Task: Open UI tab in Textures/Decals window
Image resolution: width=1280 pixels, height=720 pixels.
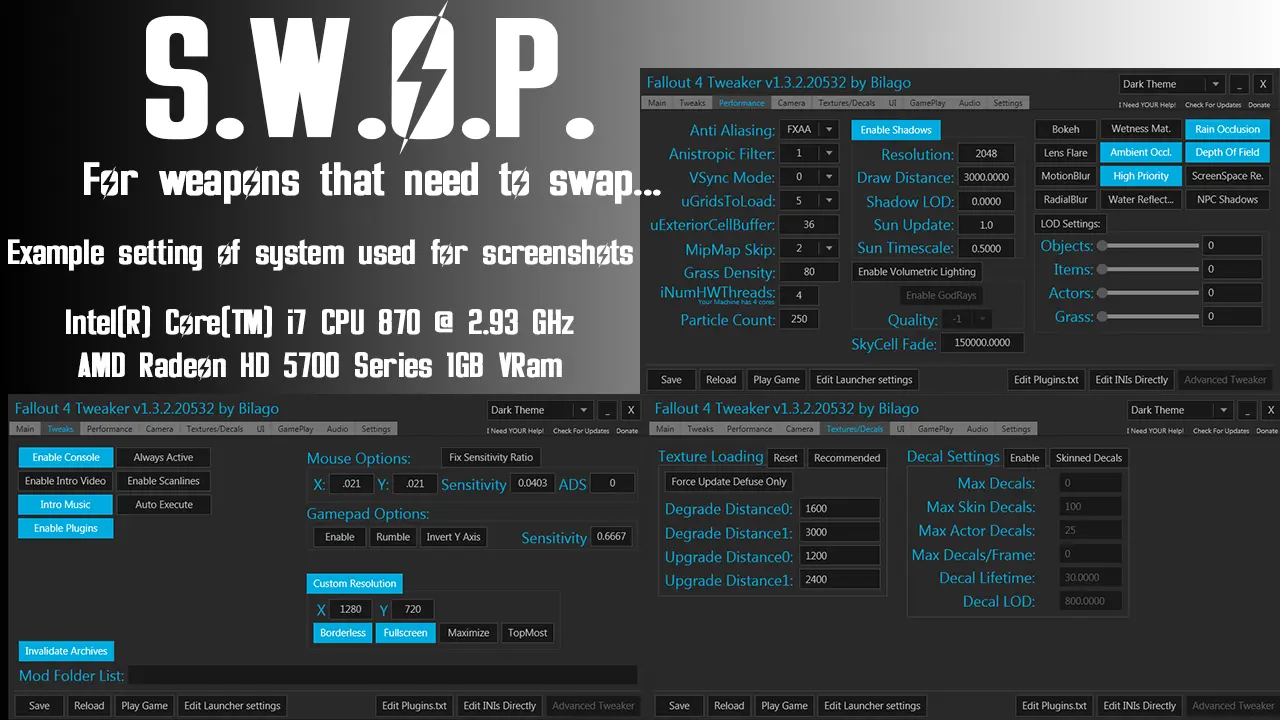Action: pyautogui.click(x=900, y=429)
